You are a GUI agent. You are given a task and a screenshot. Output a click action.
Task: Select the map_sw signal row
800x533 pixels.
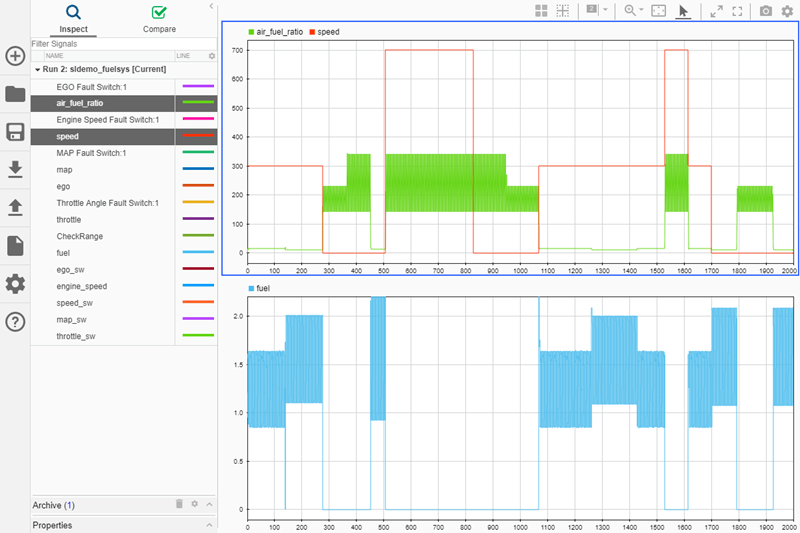pyautogui.click(x=124, y=320)
